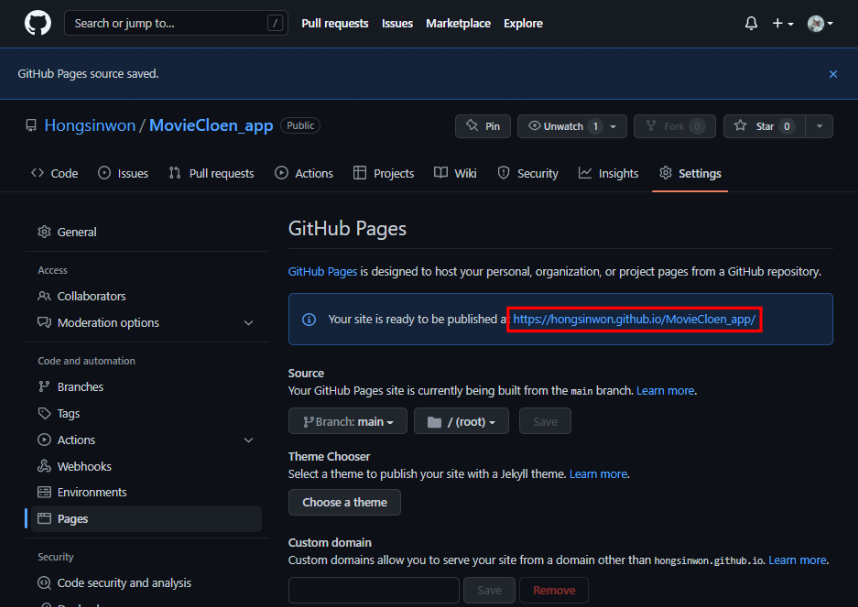Click 'Learn more' in Theme Chooser section
This screenshot has width=858, height=607.
598,474
